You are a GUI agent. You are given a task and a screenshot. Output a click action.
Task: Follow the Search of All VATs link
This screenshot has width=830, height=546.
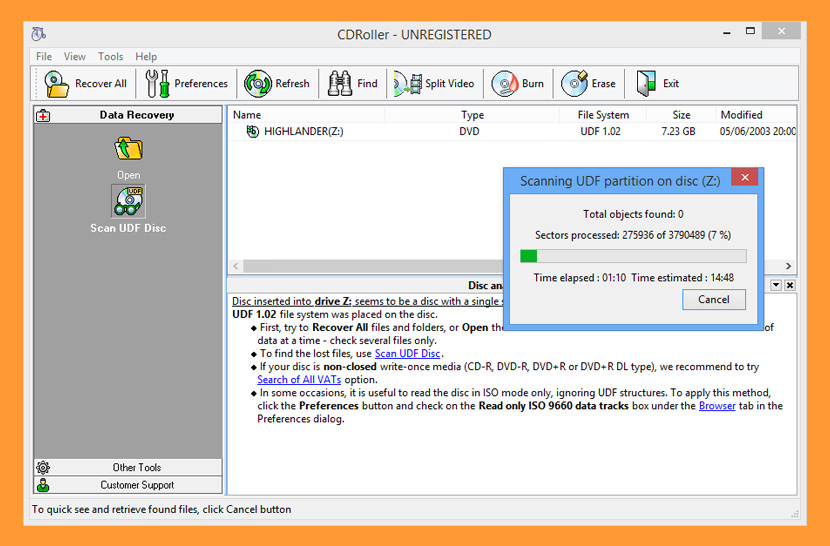299,379
